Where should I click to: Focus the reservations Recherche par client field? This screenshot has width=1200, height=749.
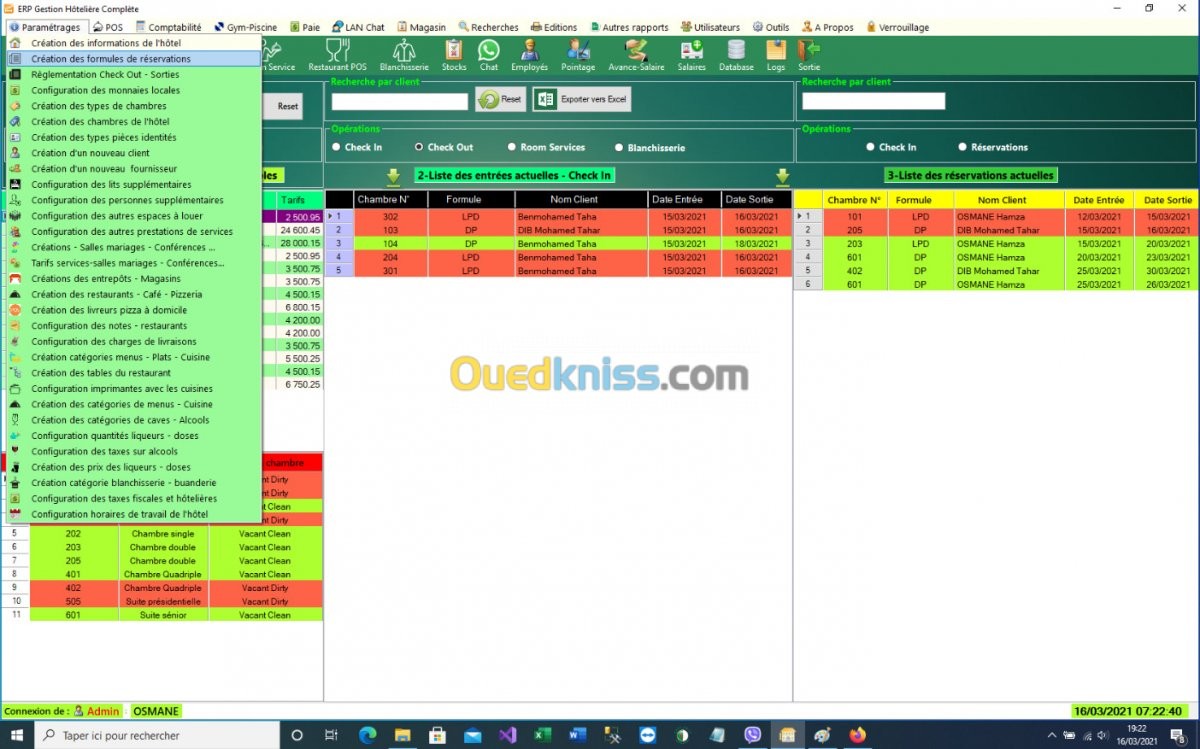[x=873, y=101]
